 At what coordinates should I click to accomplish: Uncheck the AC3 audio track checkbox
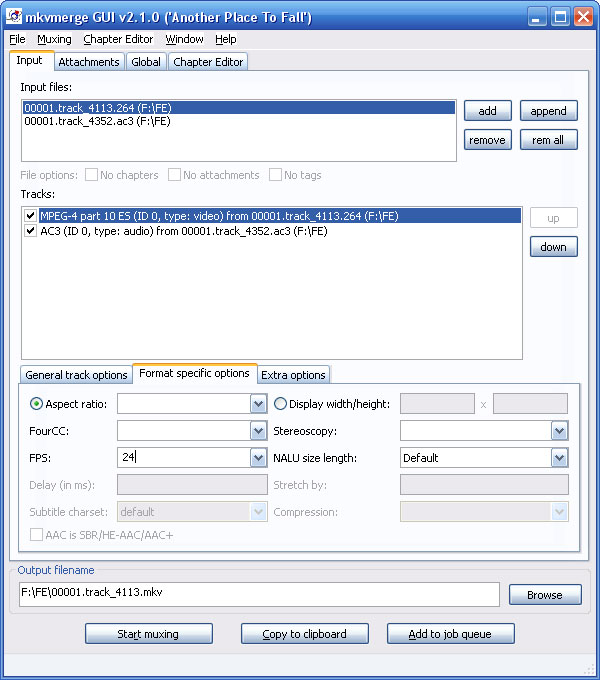(30, 231)
